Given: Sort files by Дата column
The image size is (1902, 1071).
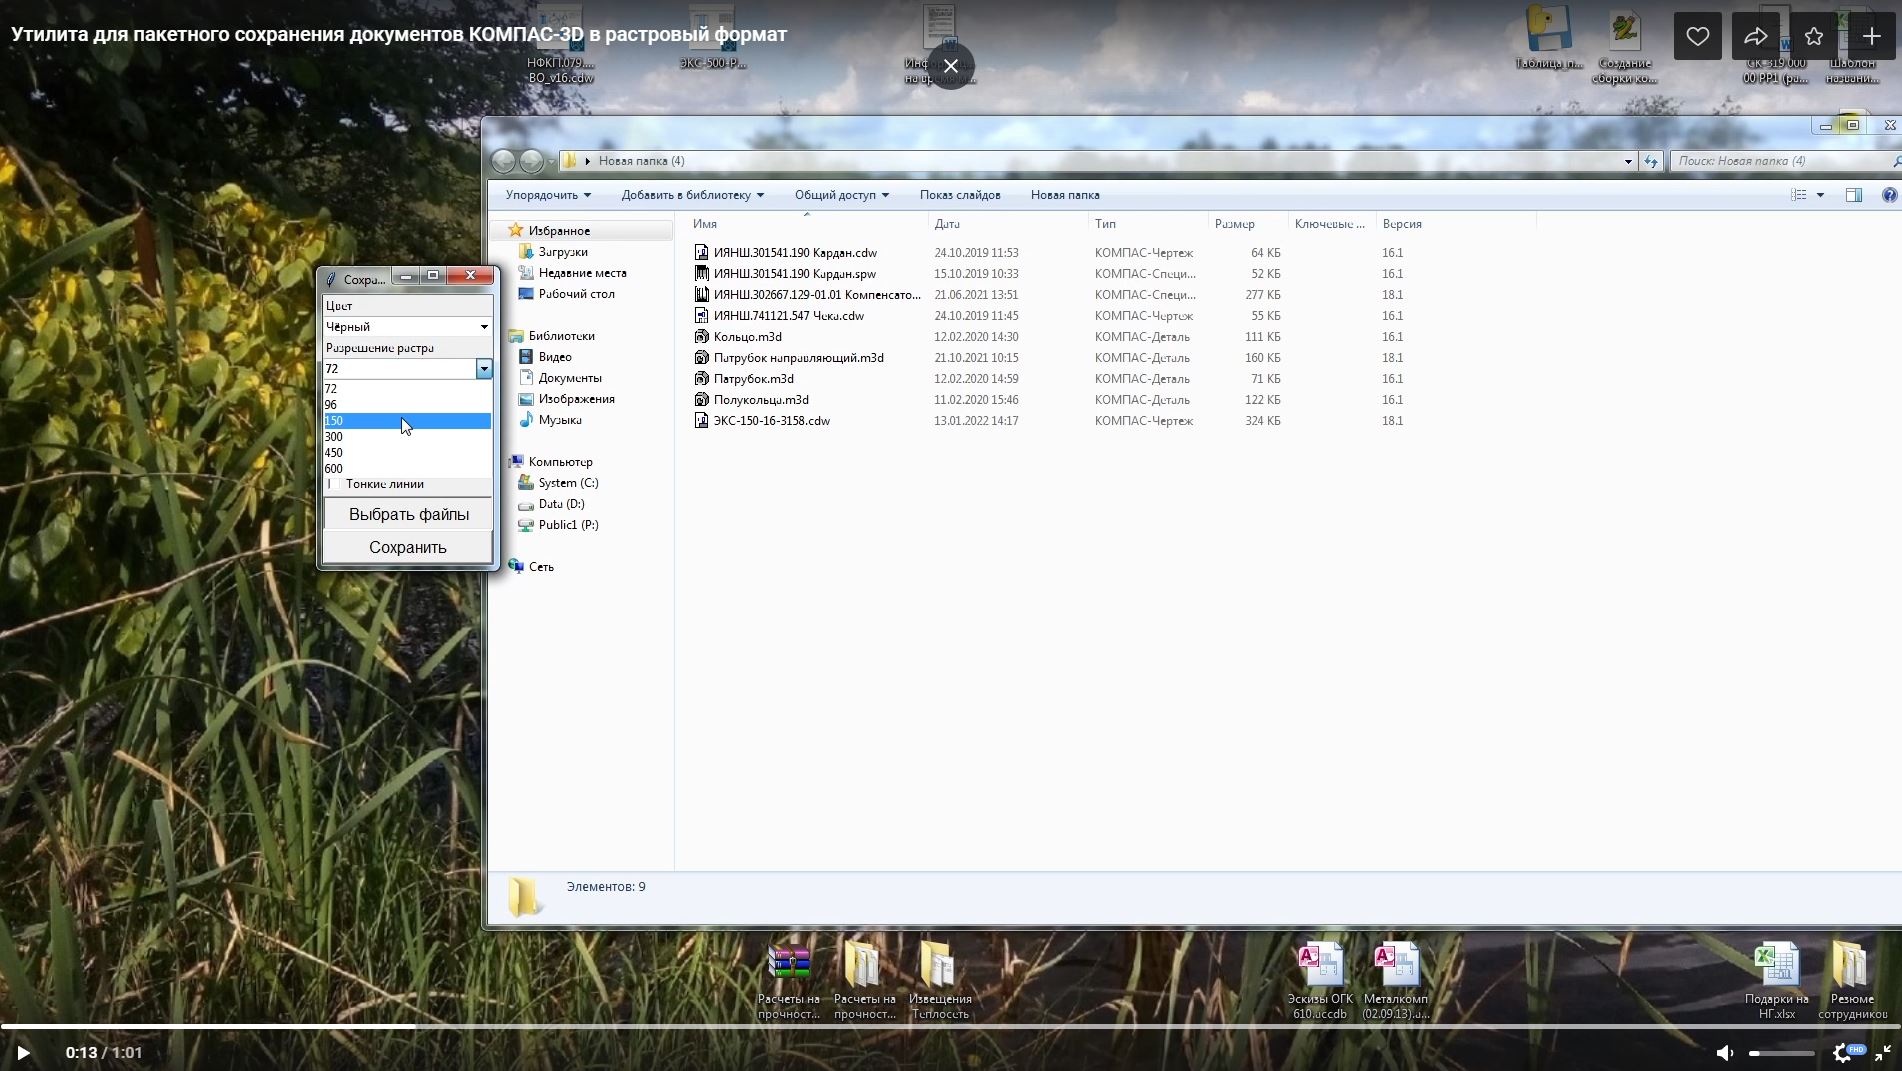Looking at the screenshot, I should click(1008, 224).
